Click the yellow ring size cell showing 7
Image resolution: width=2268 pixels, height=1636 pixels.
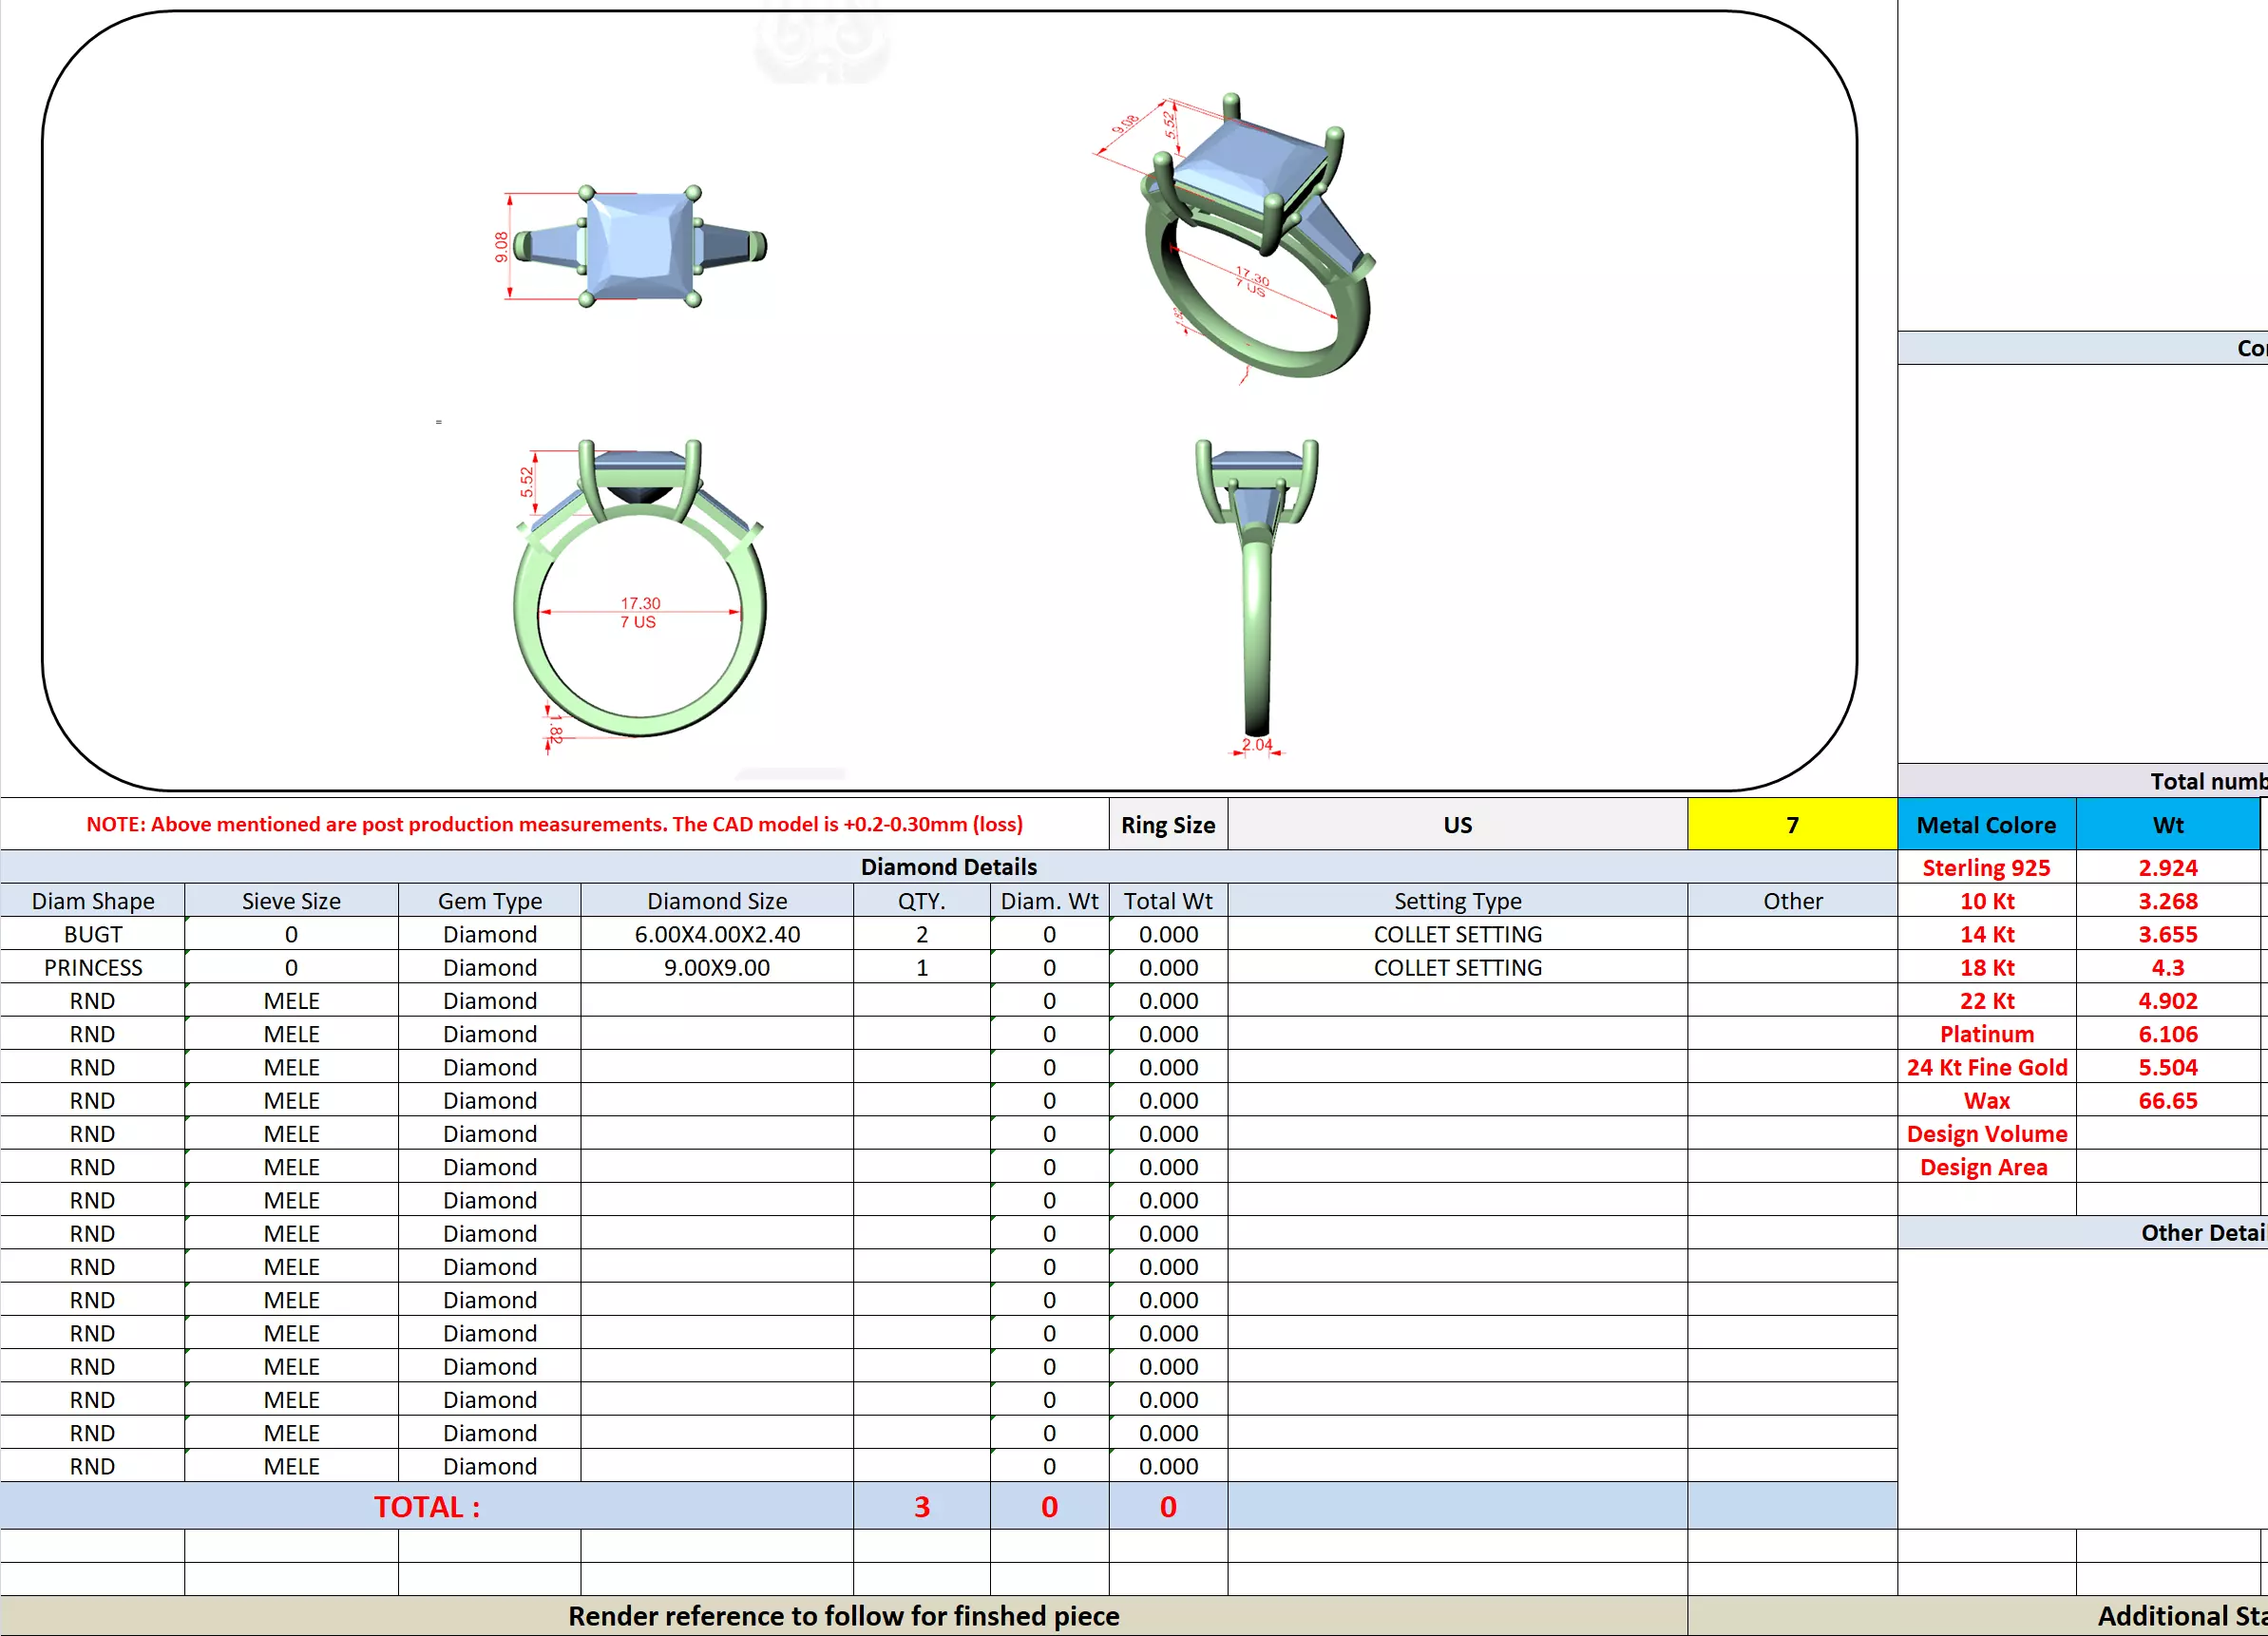click(x=1791, y=825)
